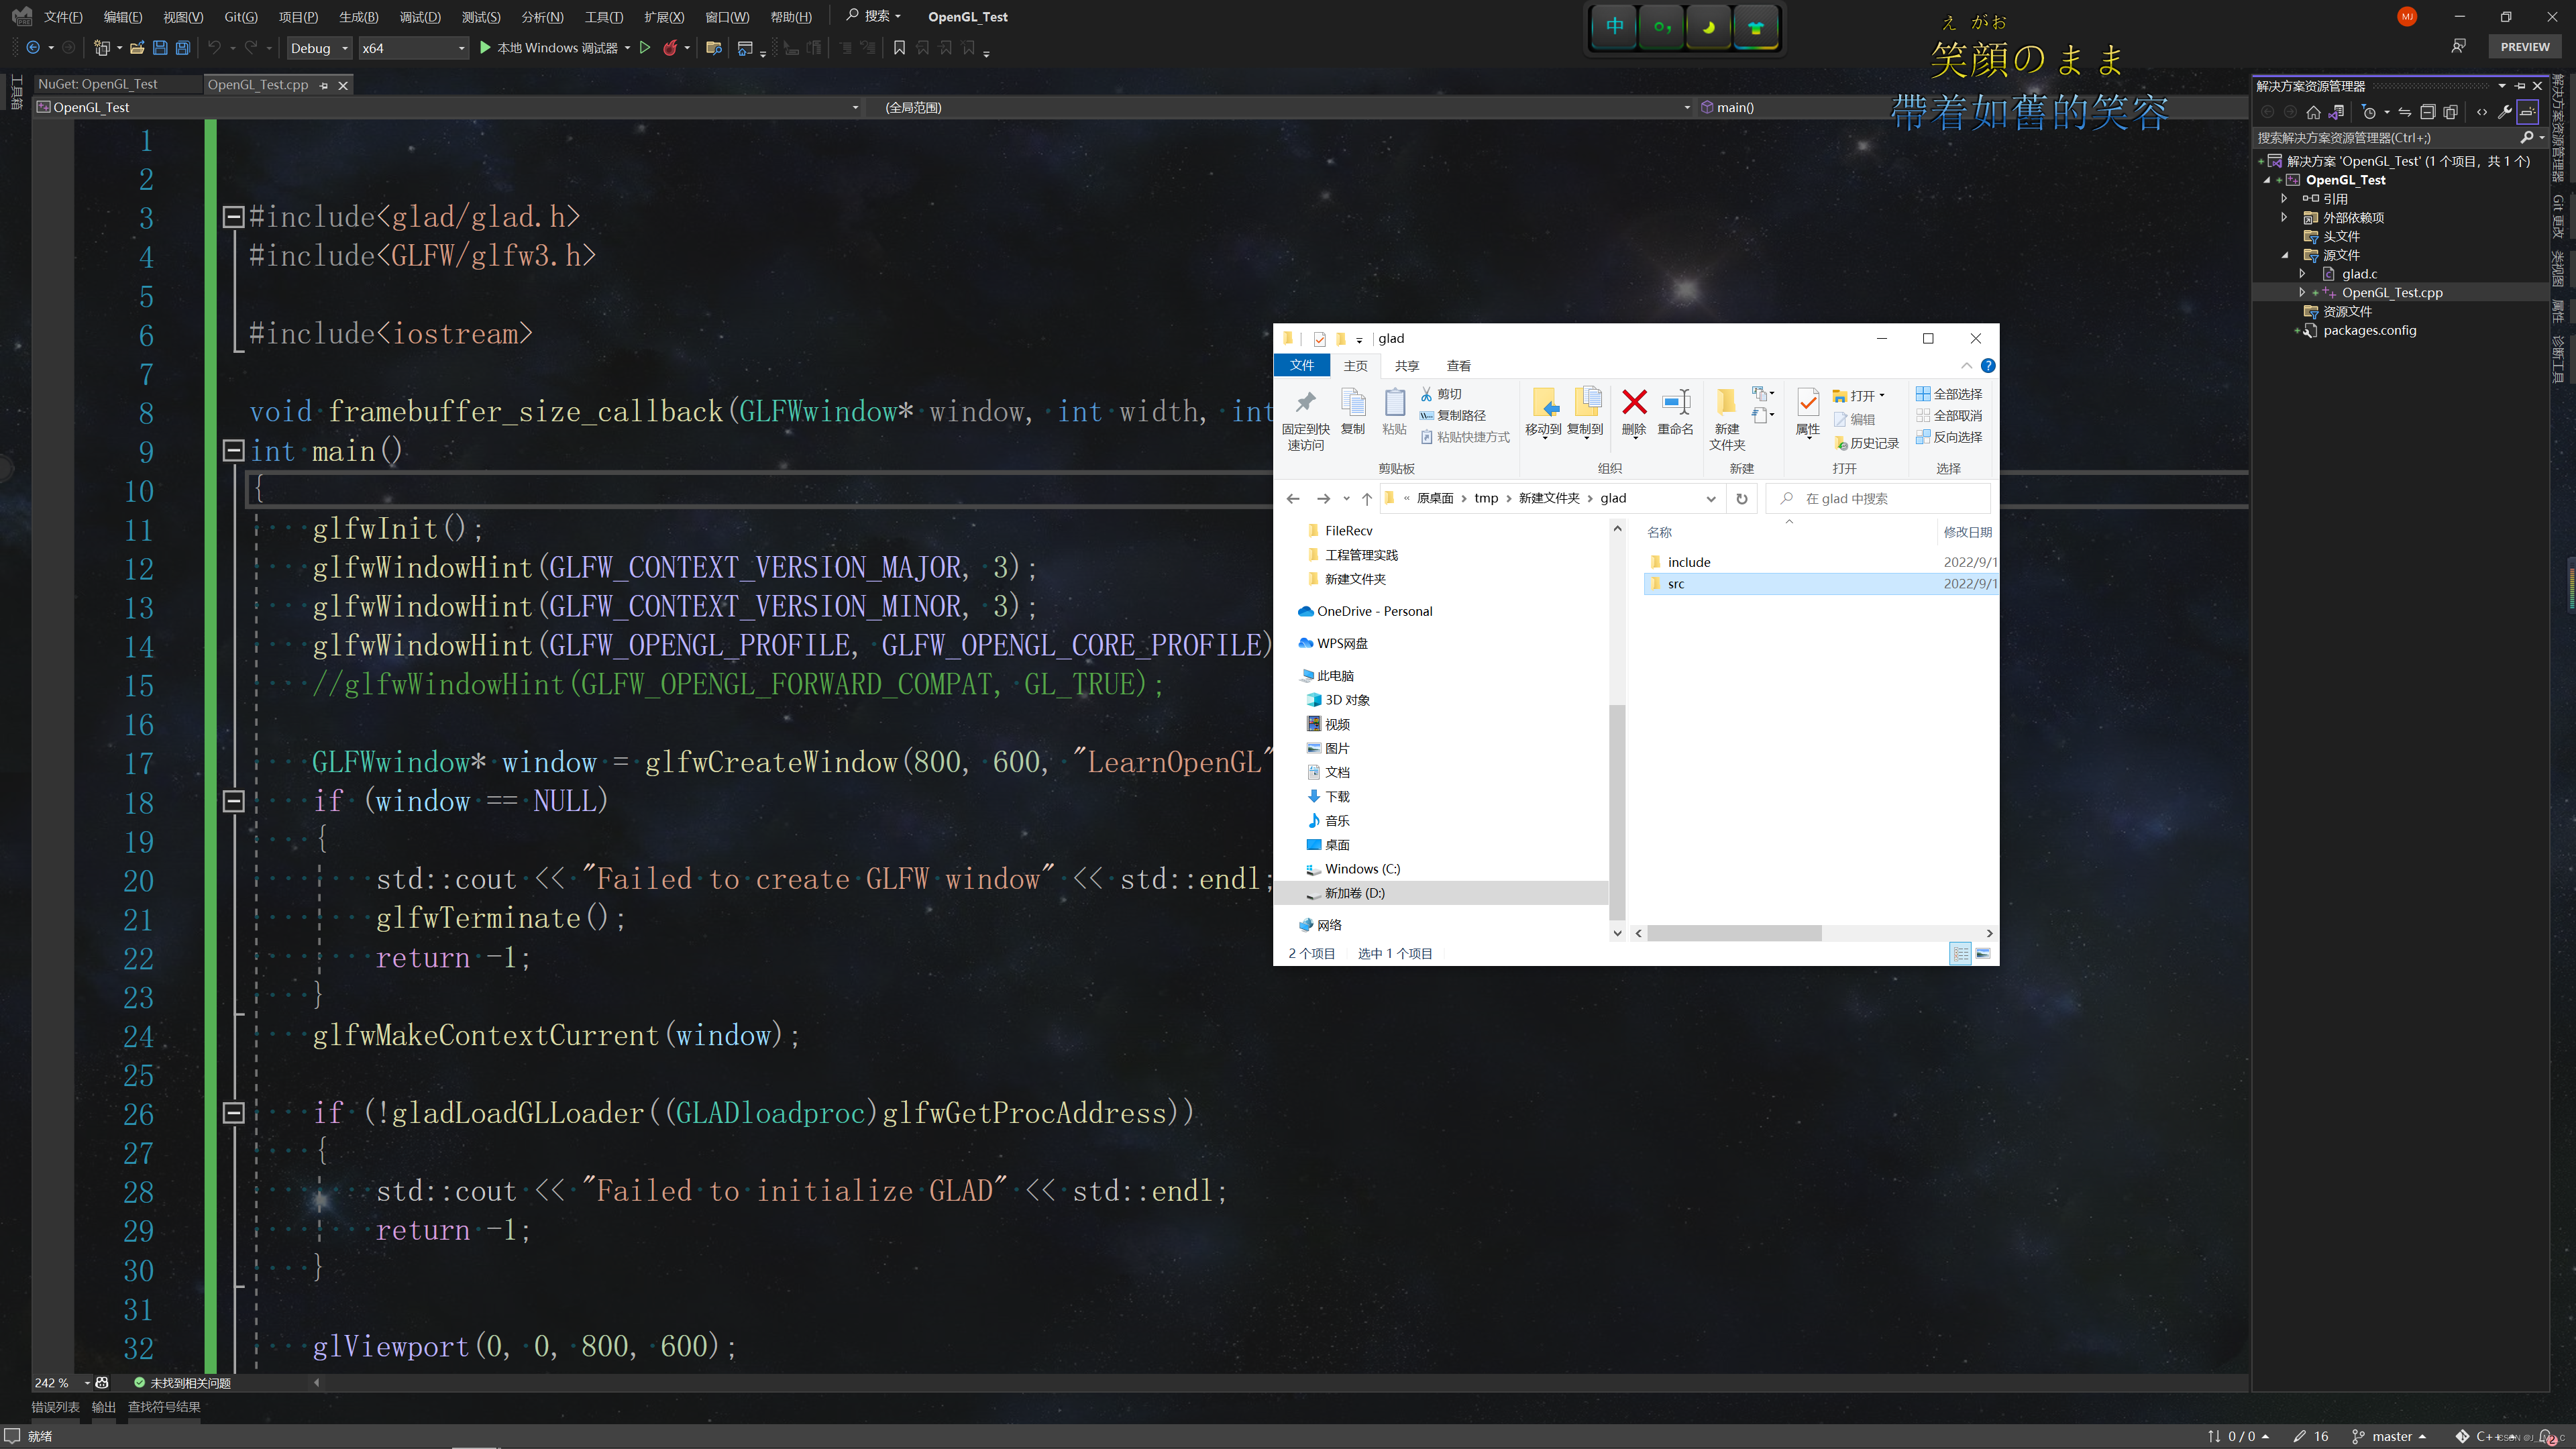Switch to the 查看 ribbon tab
This screenshot has width=2576, height=1449.
coord(1458,366)
